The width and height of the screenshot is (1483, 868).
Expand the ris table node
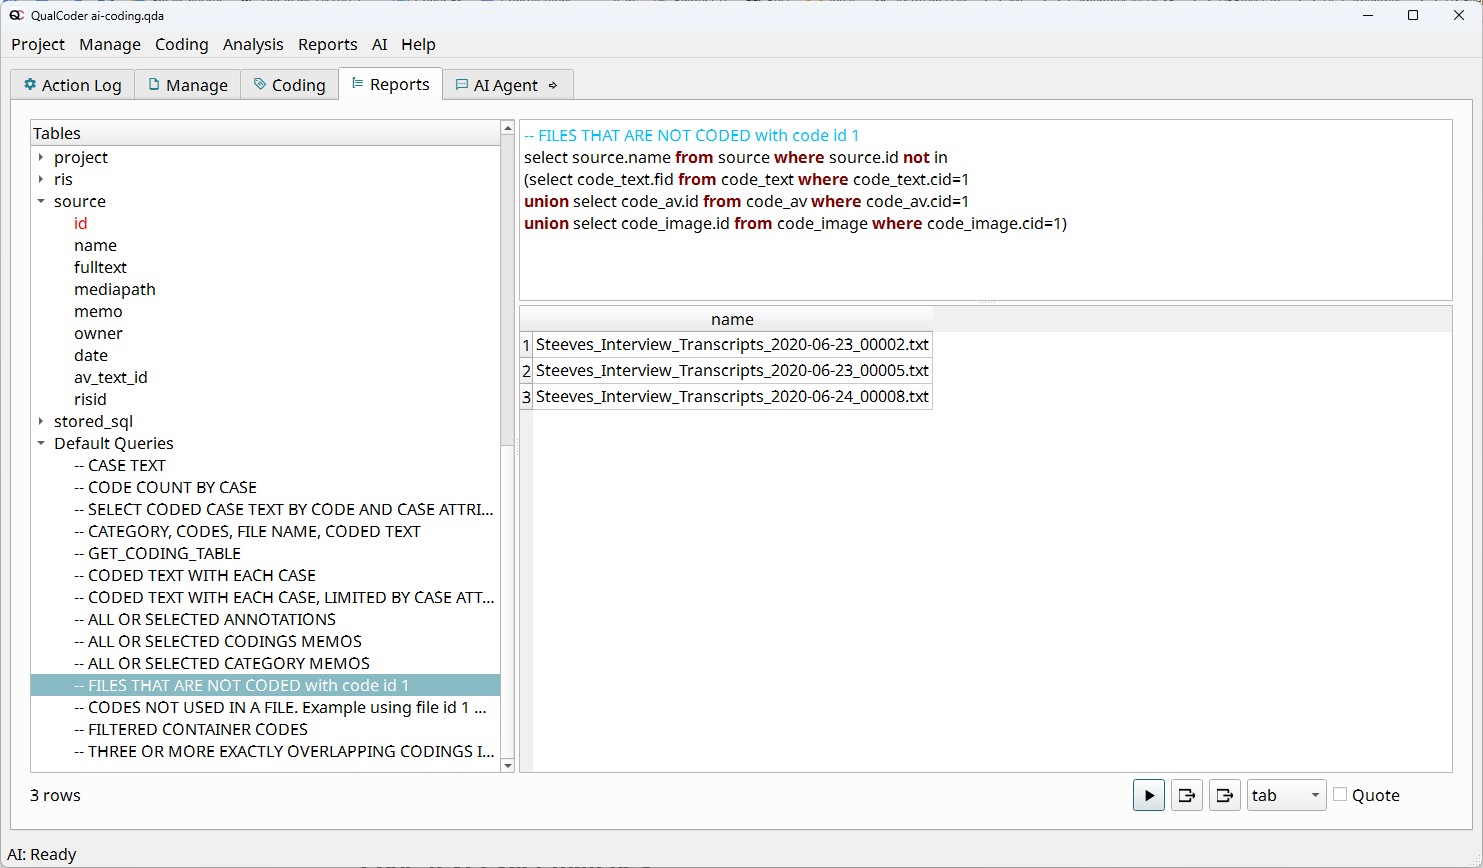41,179
